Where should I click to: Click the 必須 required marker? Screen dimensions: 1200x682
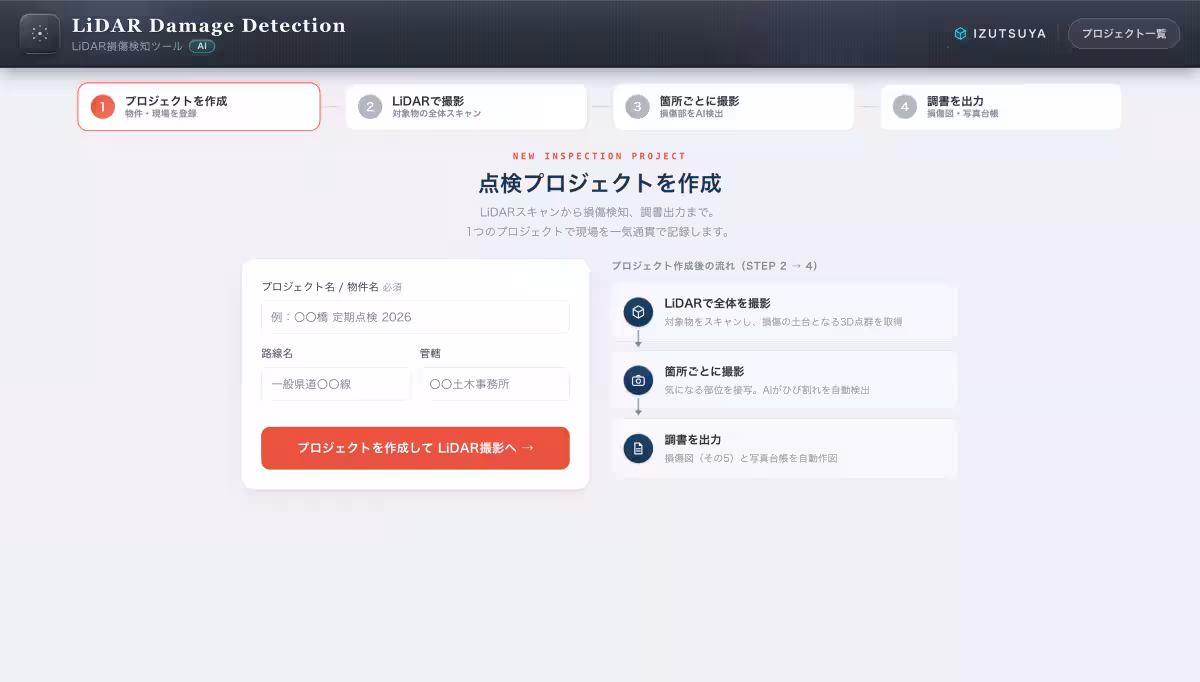[392, 287]
